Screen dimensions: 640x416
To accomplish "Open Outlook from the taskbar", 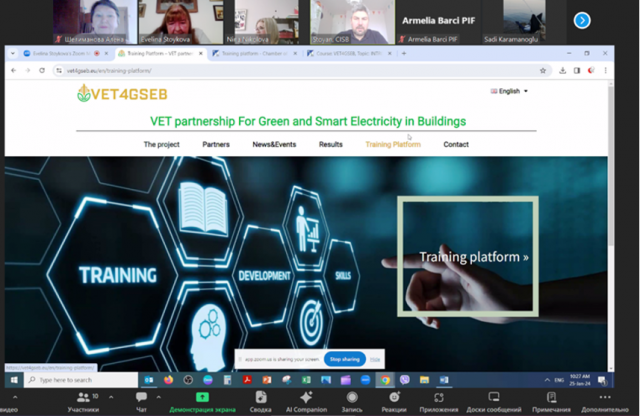I will coord(149,380).
